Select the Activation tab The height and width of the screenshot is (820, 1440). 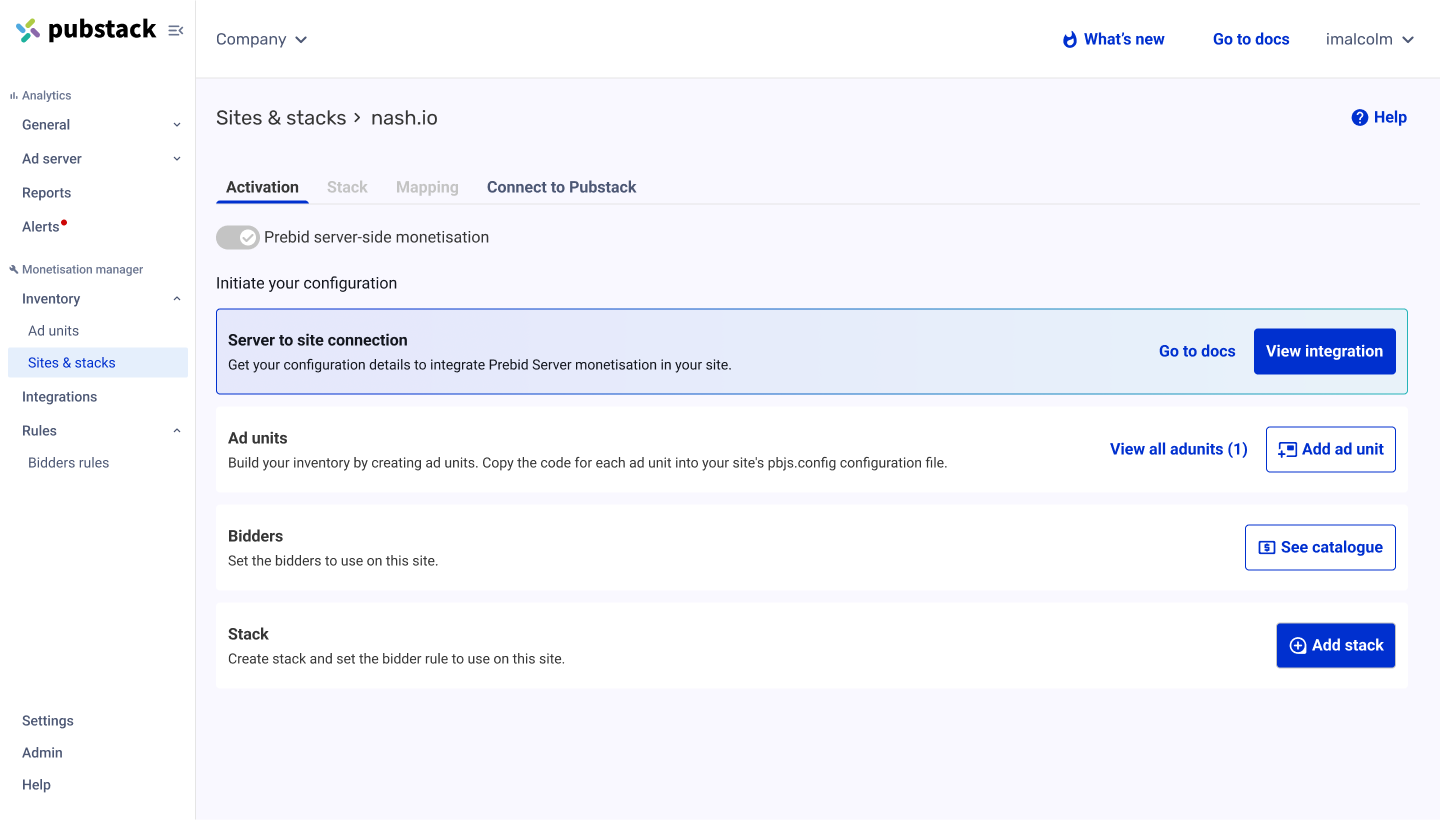click(262, 187)
